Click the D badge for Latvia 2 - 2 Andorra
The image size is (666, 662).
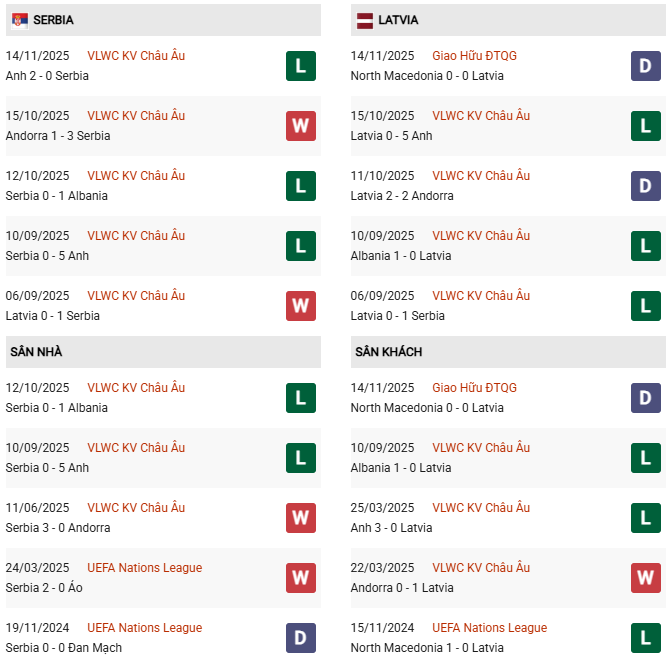646,186
